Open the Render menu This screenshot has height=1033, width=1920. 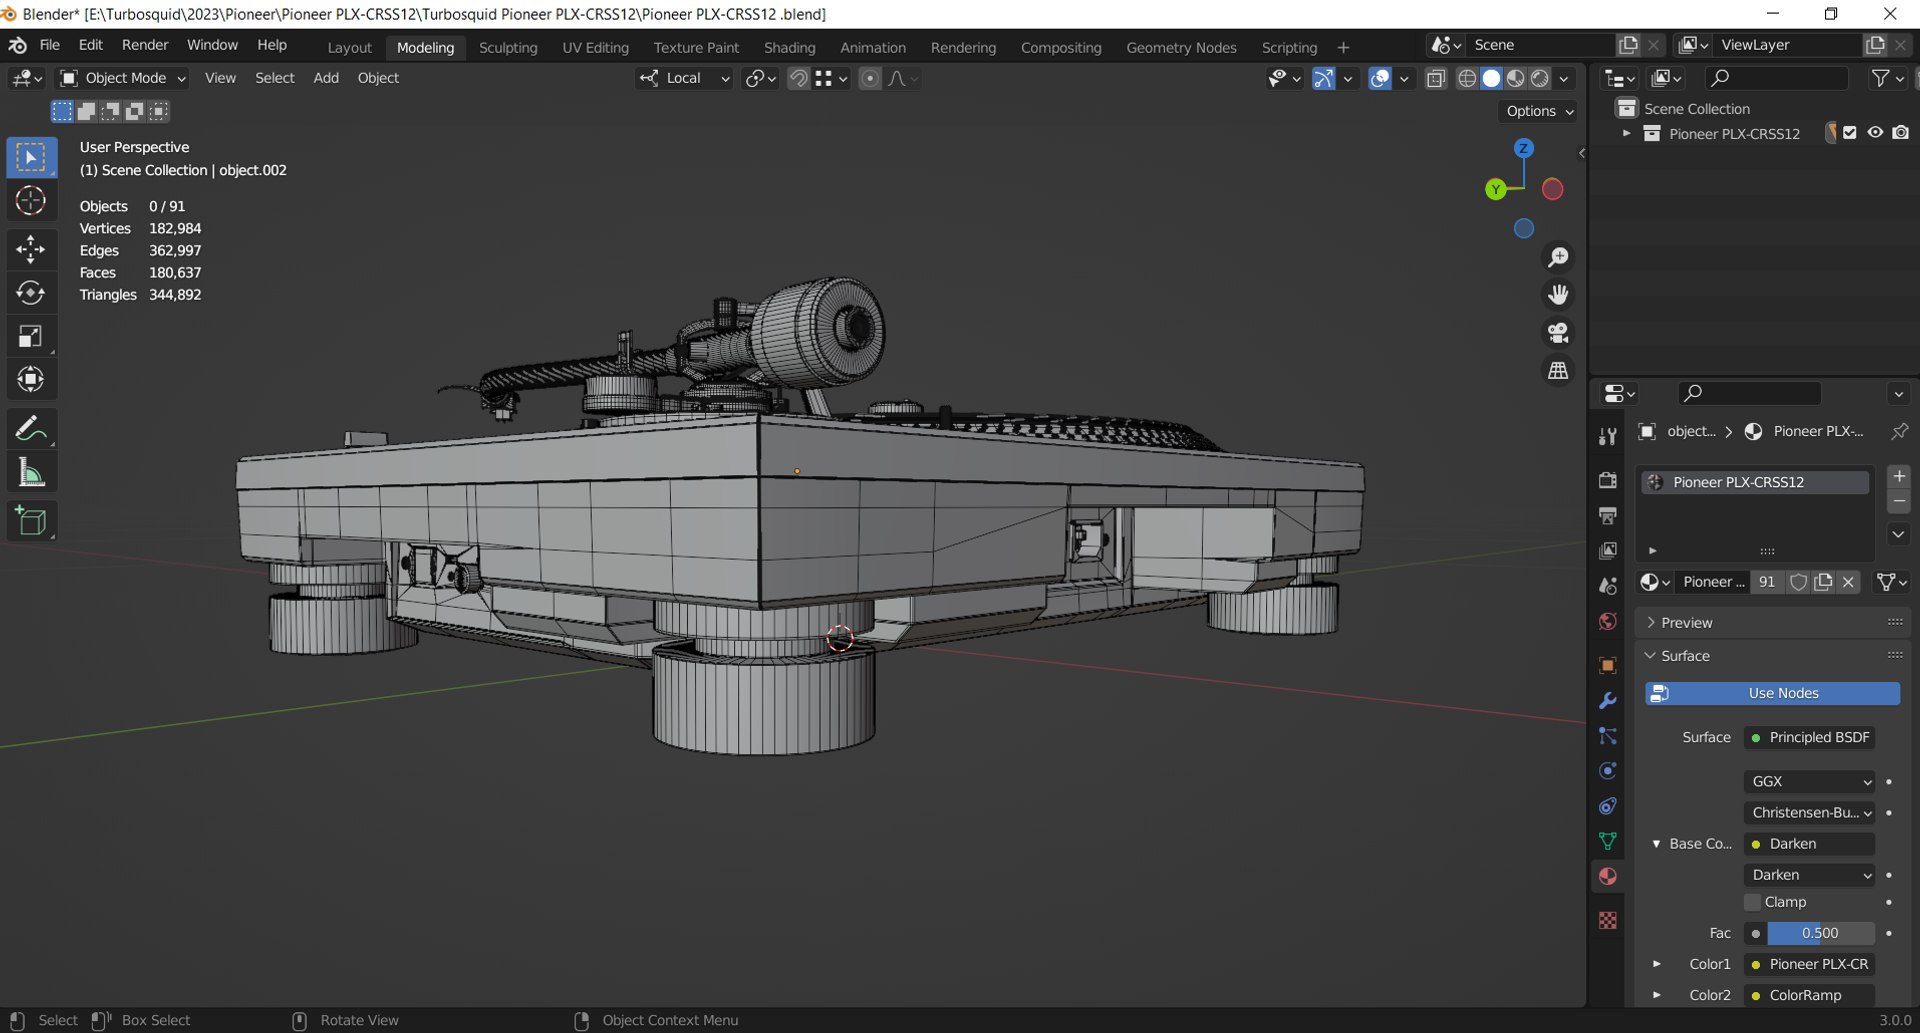click(x=145, y=45)
